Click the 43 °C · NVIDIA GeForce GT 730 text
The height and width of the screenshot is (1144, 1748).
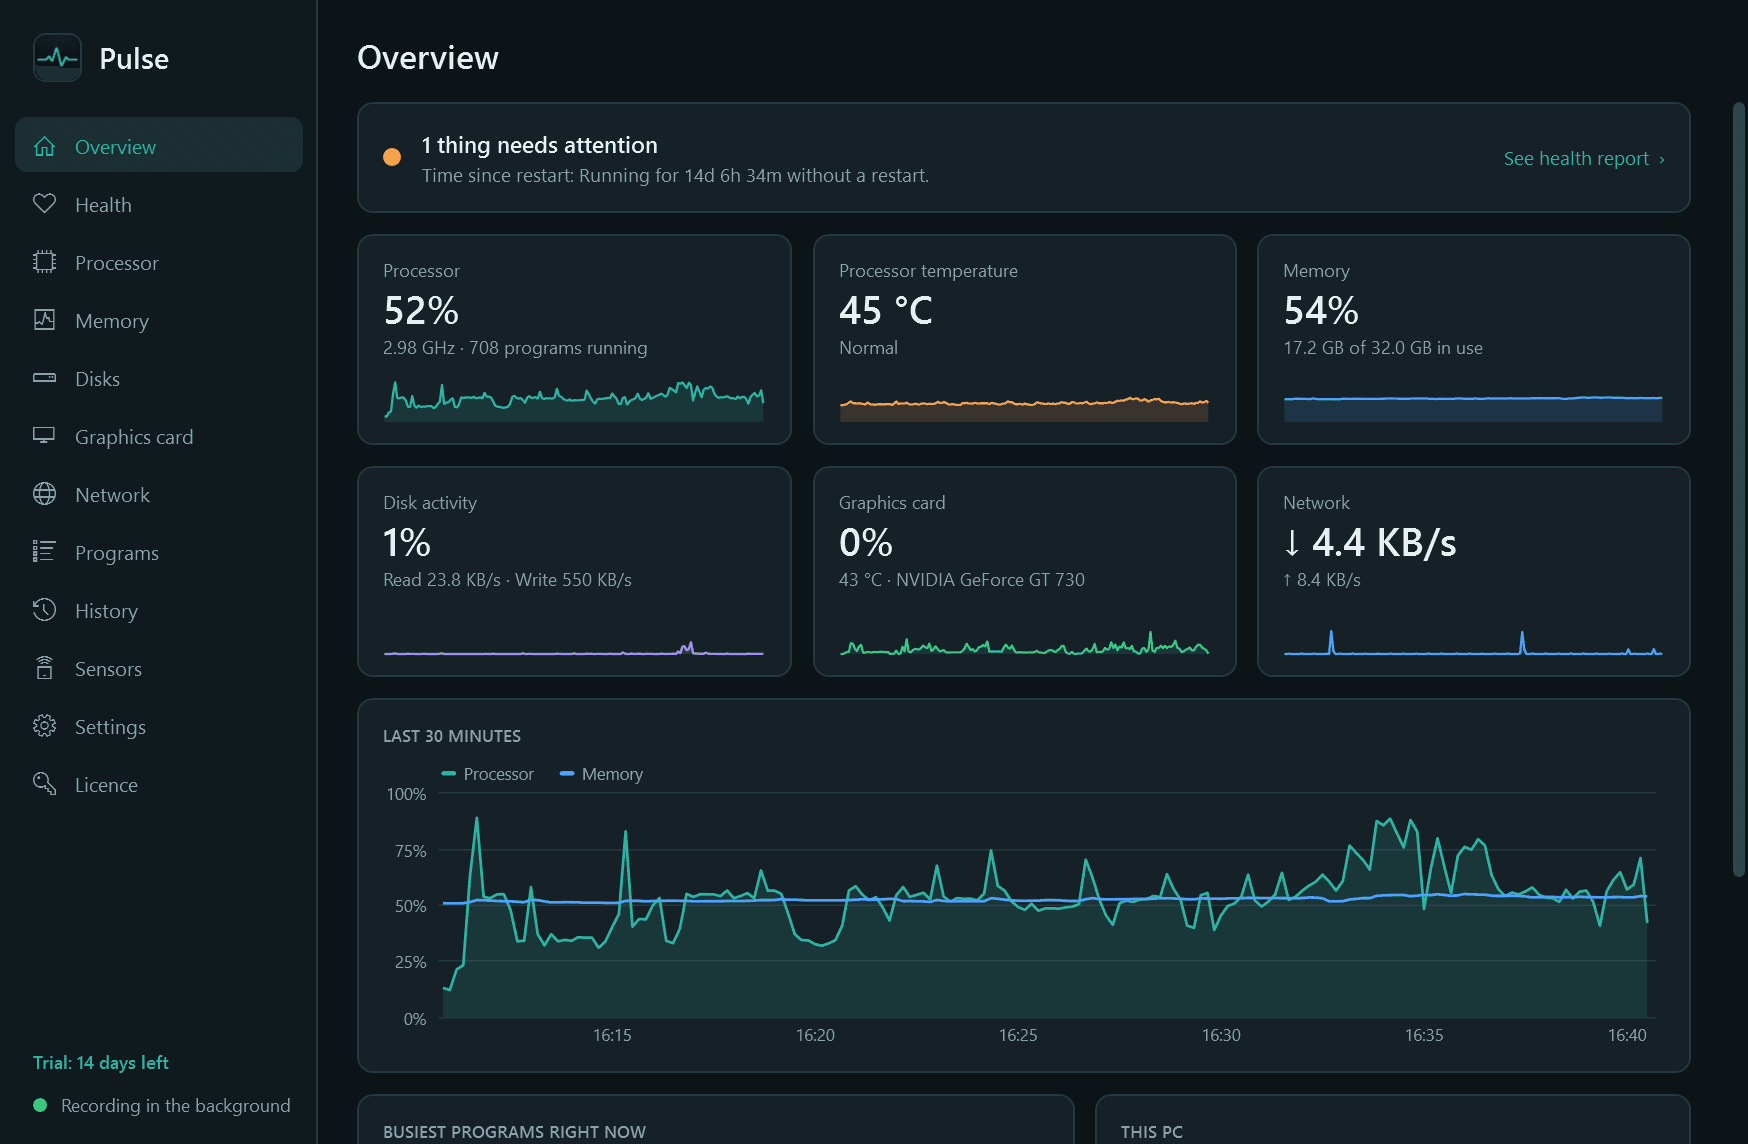click(962, 580)
